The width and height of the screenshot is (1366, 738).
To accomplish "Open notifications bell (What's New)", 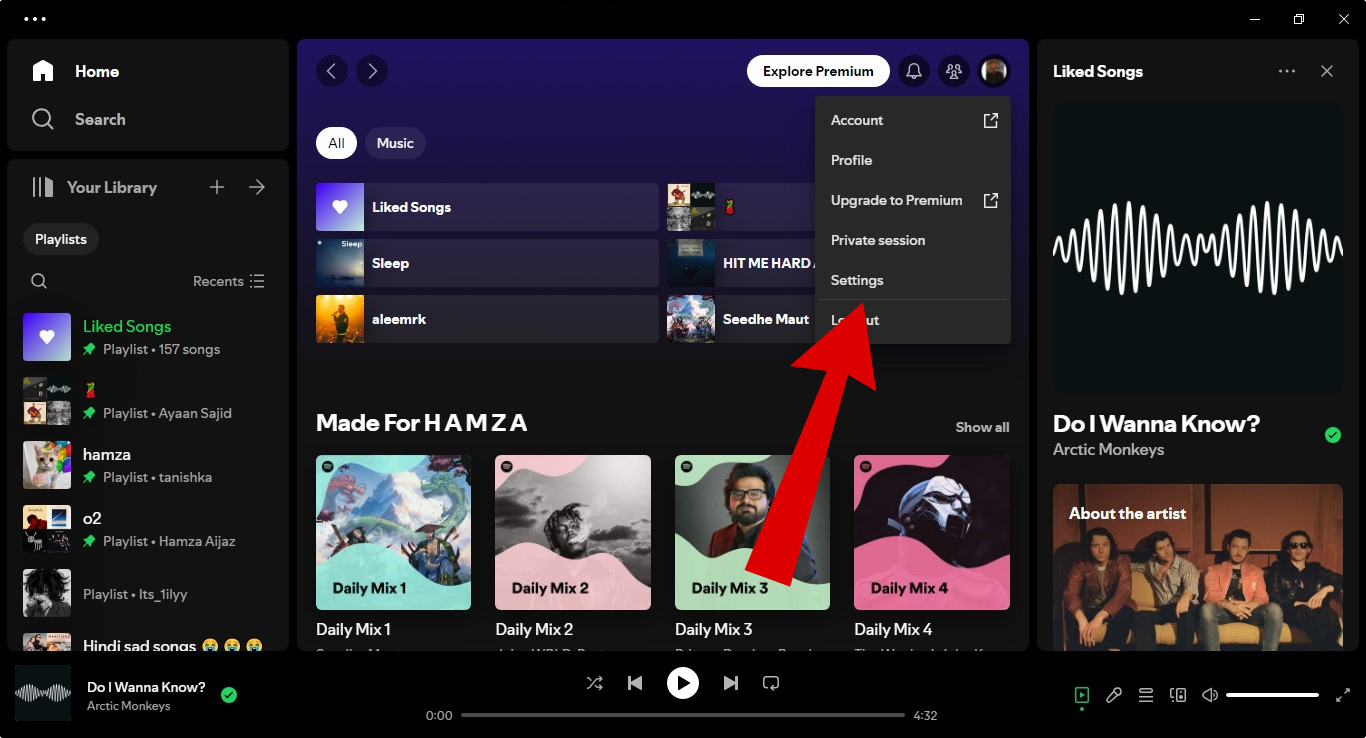I will coord(914,71).
